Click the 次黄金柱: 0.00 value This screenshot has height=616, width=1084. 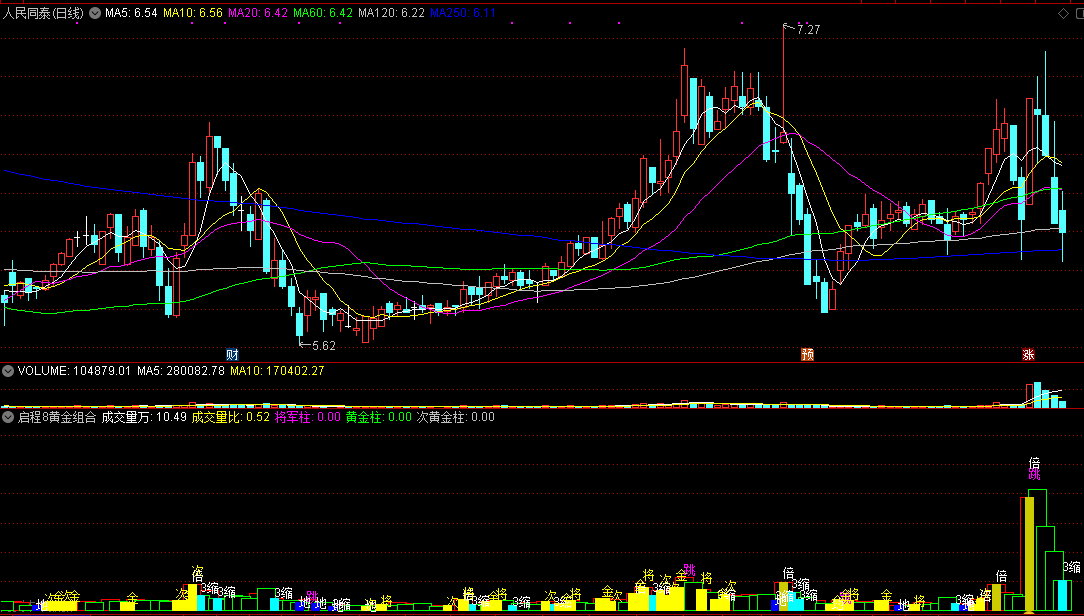[456, 418]
